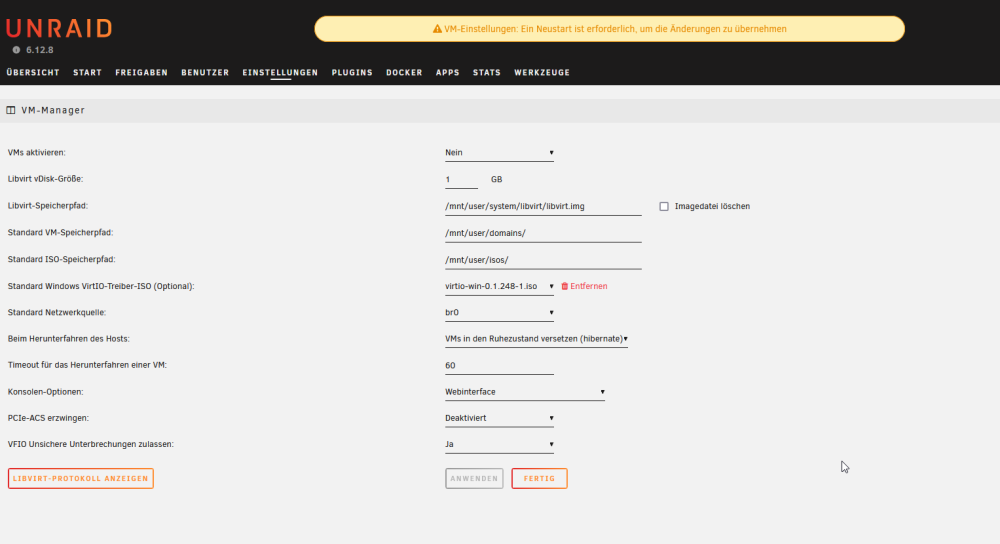1000x544 pixels.
Task: Open the Freigaben tab
Action: (142, 73)
